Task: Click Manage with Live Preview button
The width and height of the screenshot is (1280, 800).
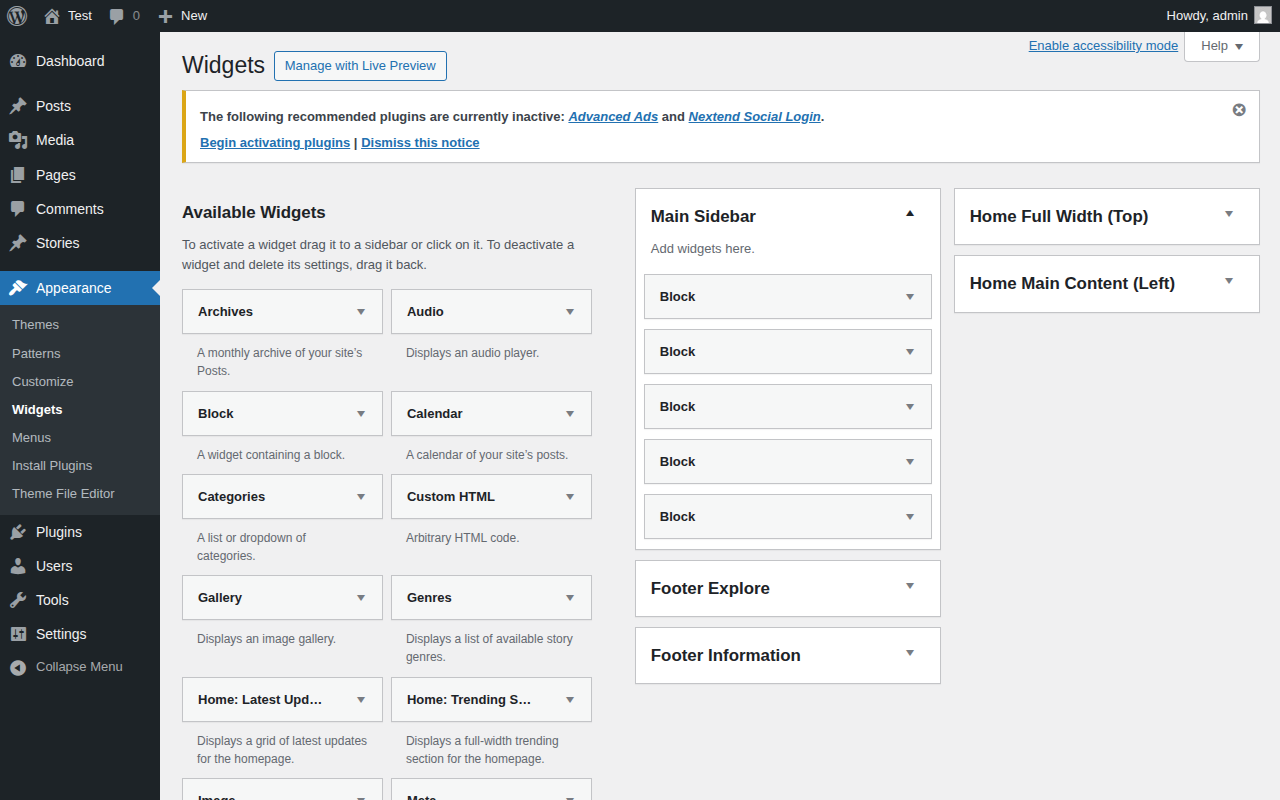Action: [360, 66]
